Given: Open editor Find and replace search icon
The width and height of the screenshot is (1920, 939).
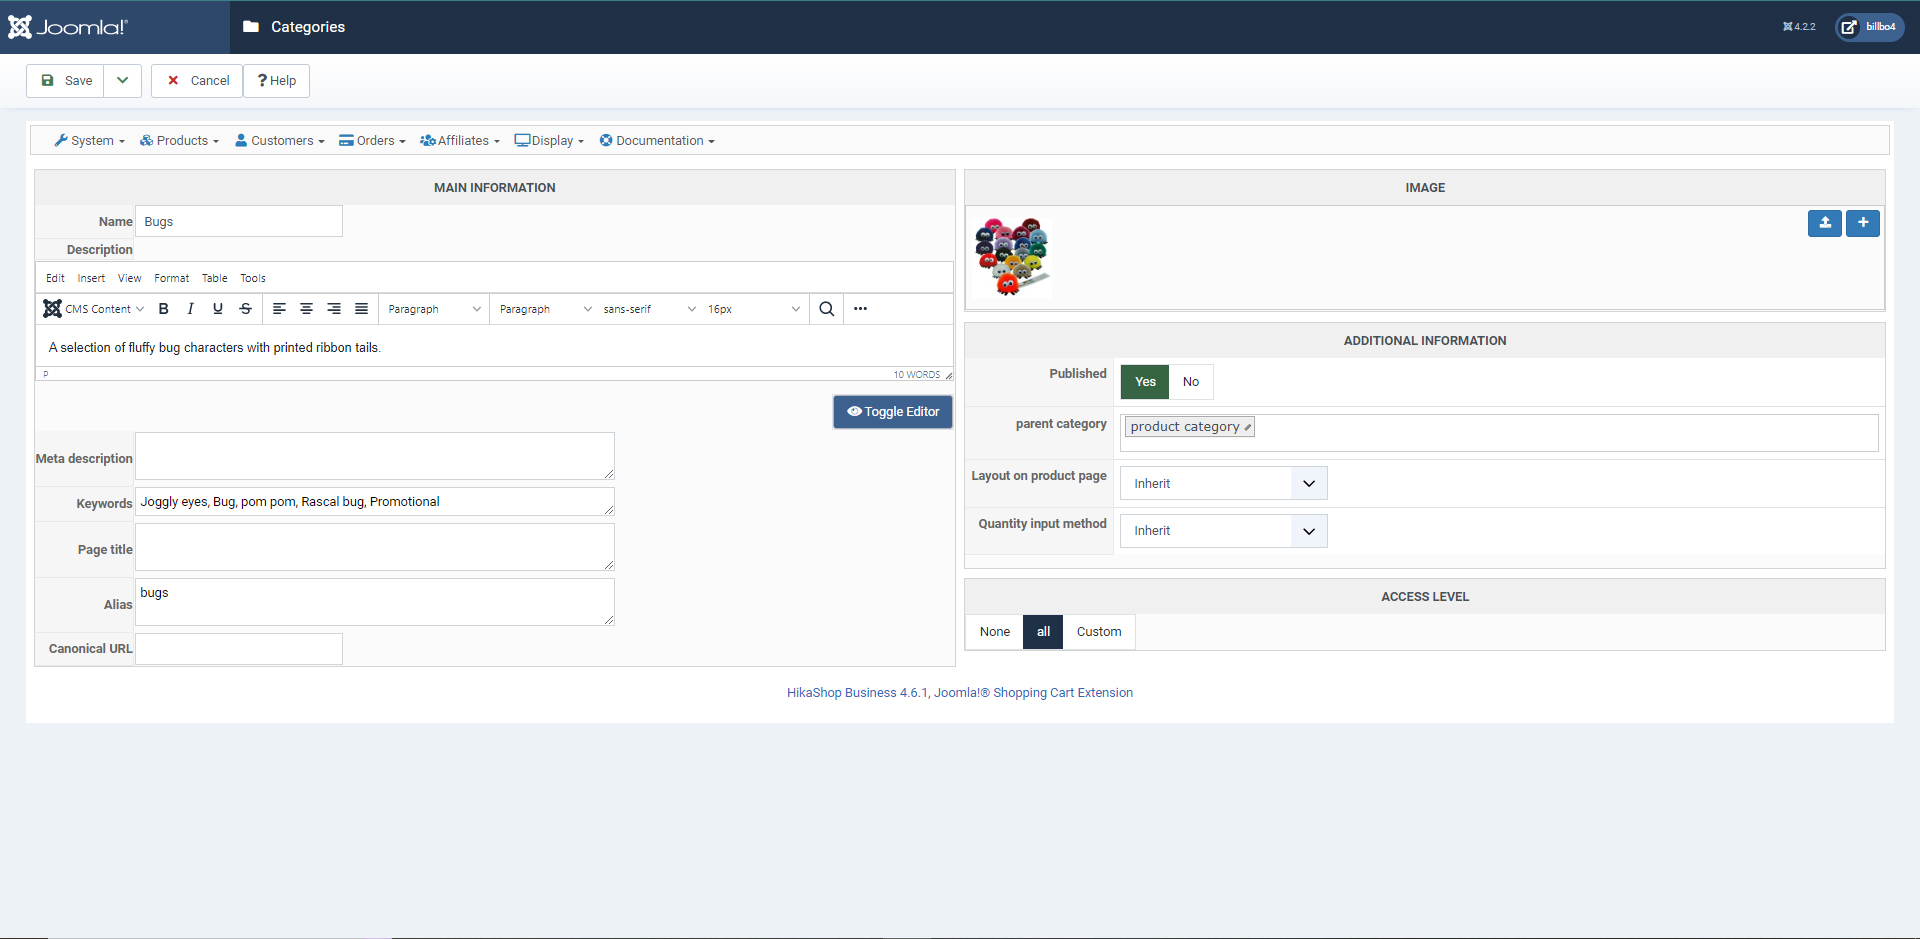Looking at the screenshot, I should pyautogui.click(x=827, y=309).
